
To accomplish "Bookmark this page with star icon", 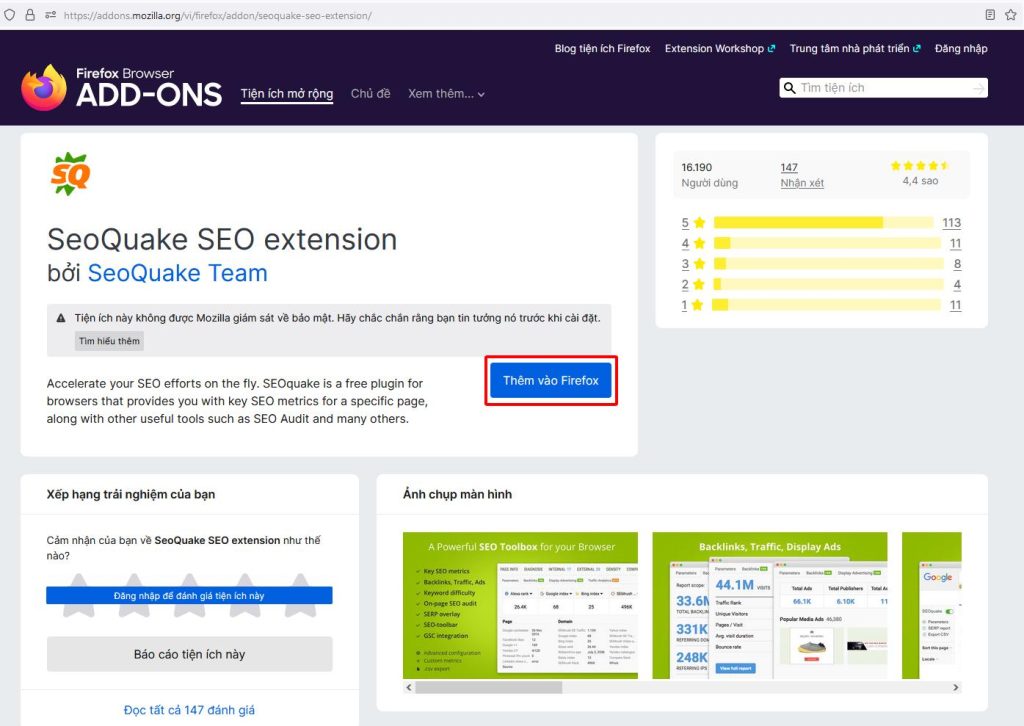I will tap(1011, 15).
